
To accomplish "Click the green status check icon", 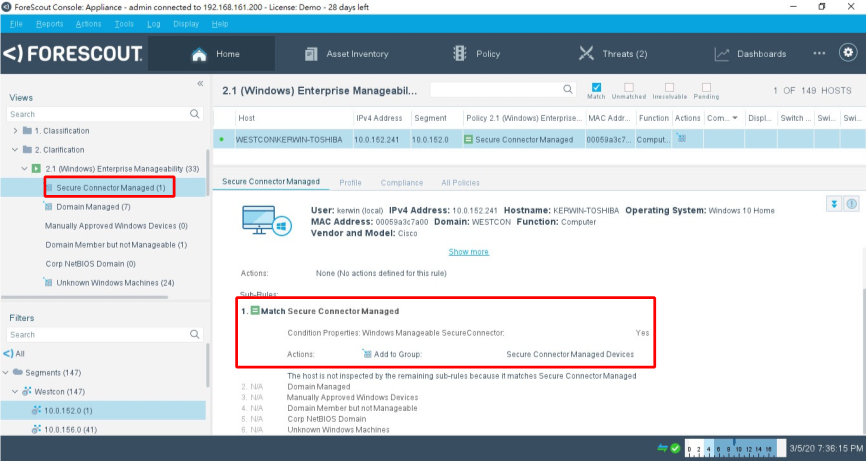I will point(675,448).
